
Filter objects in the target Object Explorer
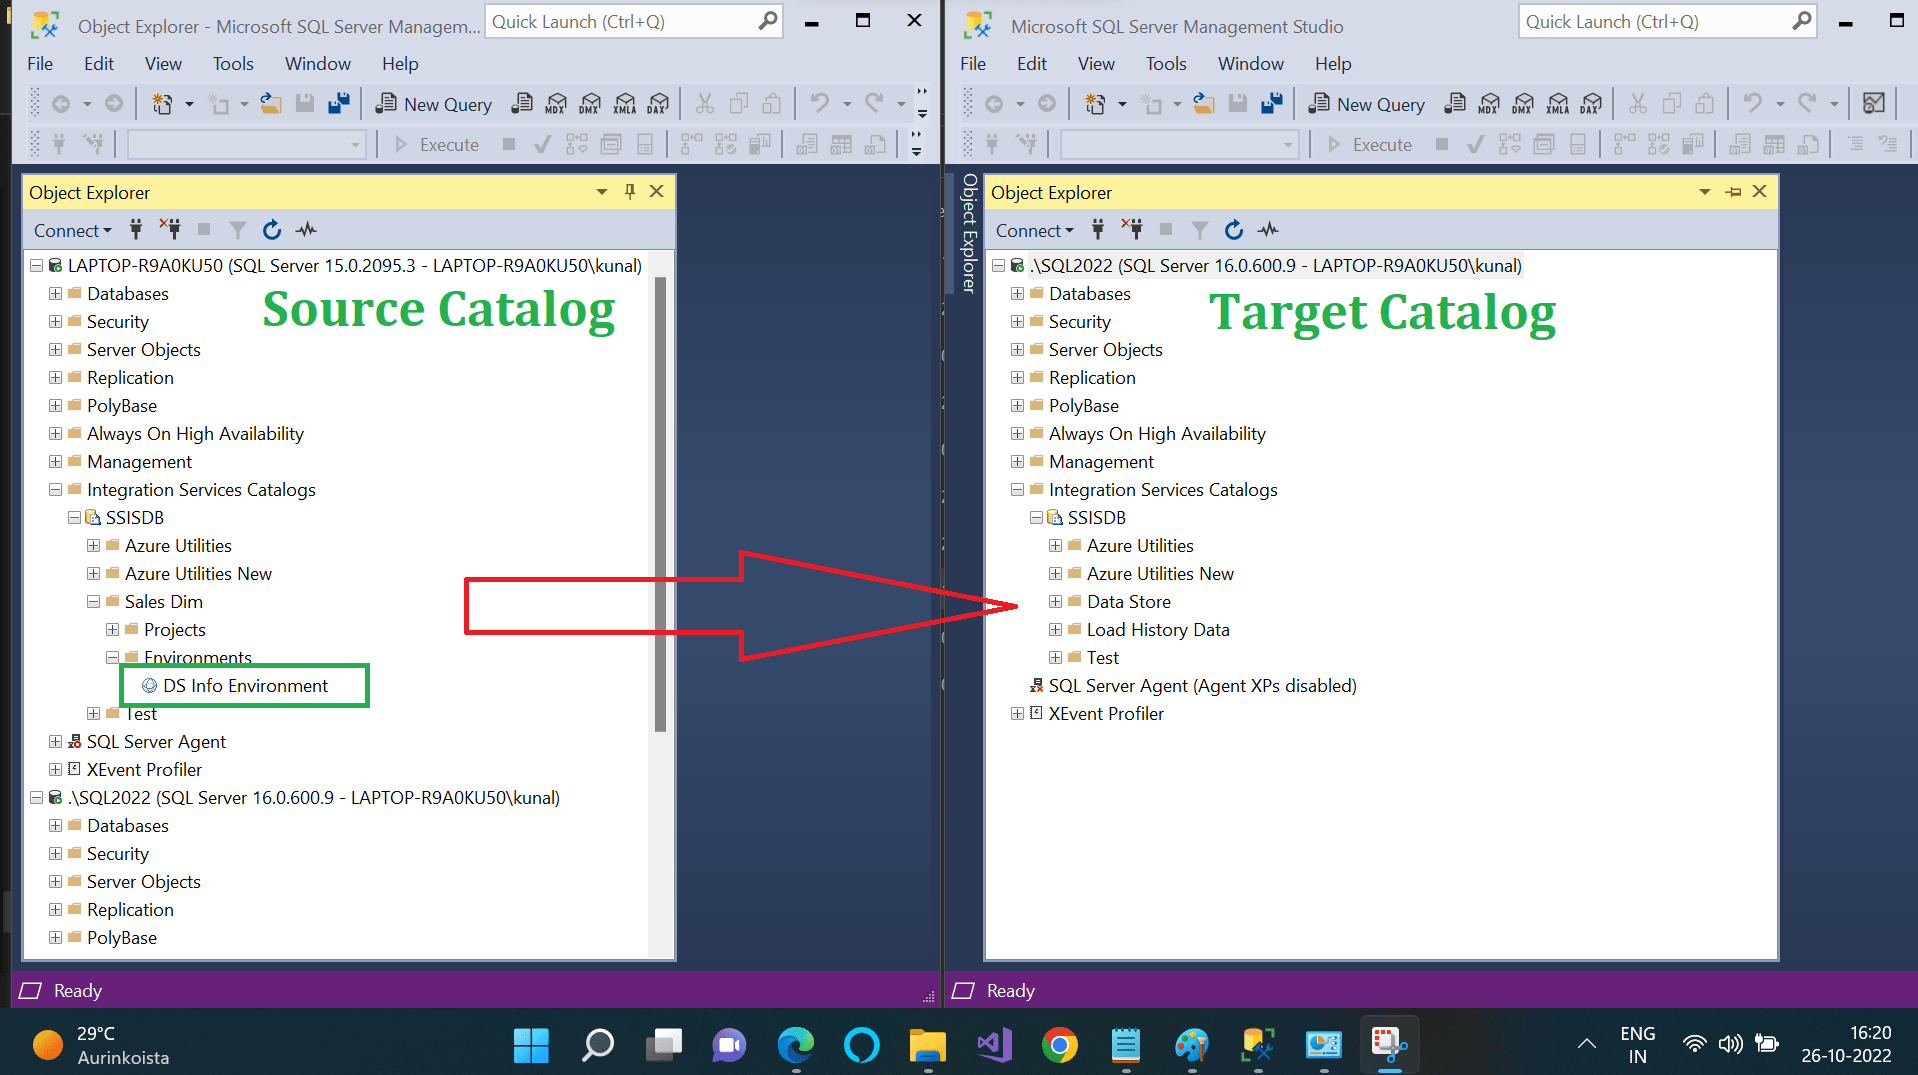(1199, 230)
